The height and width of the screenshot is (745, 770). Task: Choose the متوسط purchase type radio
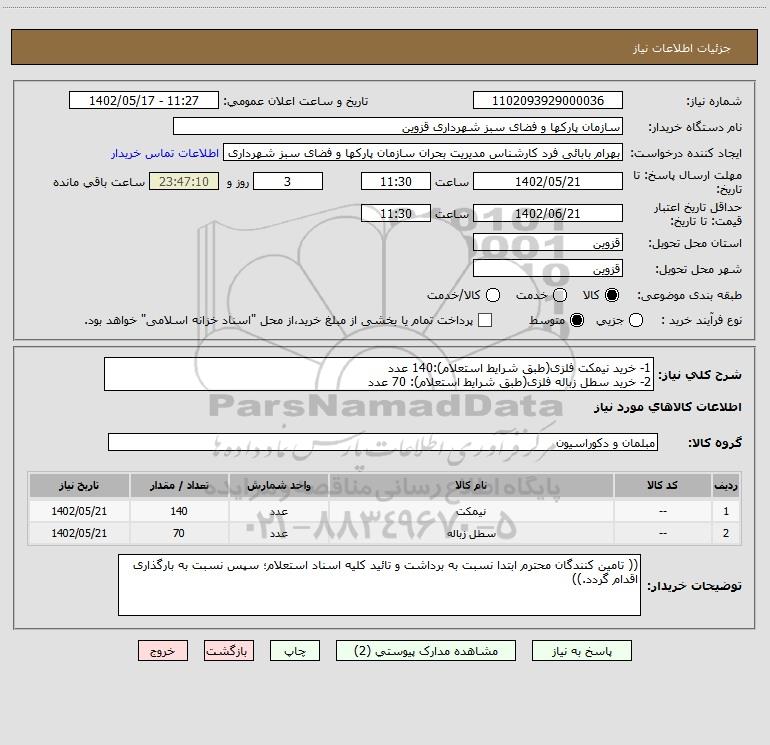pyautogui.click(x=577, y=320)
